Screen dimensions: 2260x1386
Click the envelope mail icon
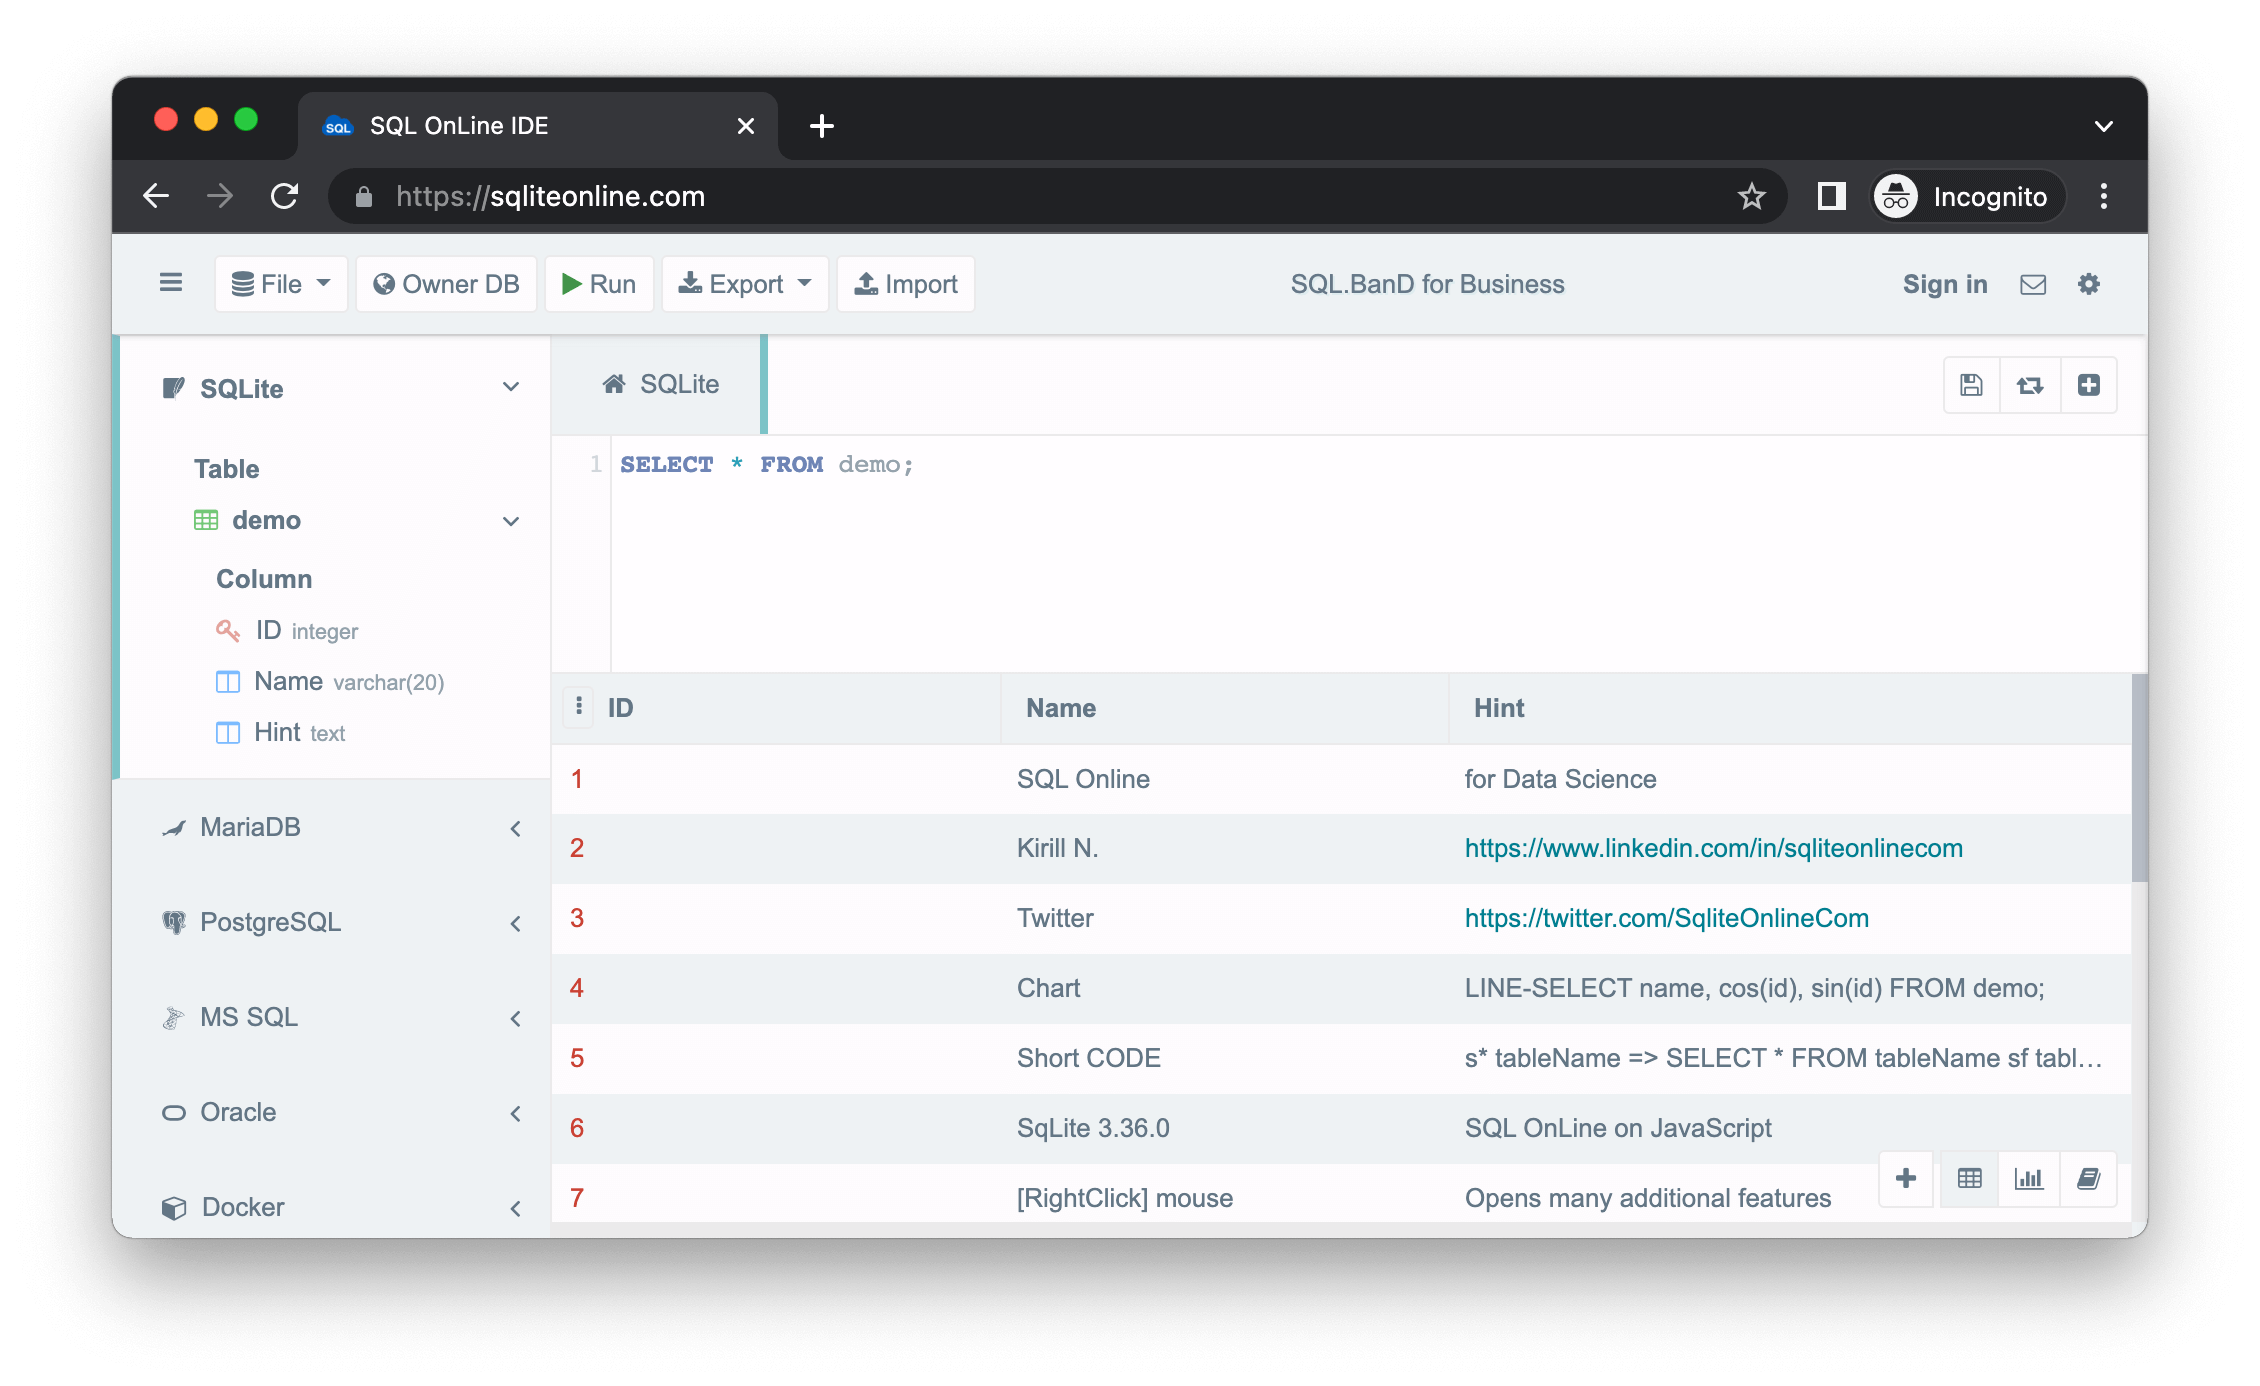[x=2033, y=284]
